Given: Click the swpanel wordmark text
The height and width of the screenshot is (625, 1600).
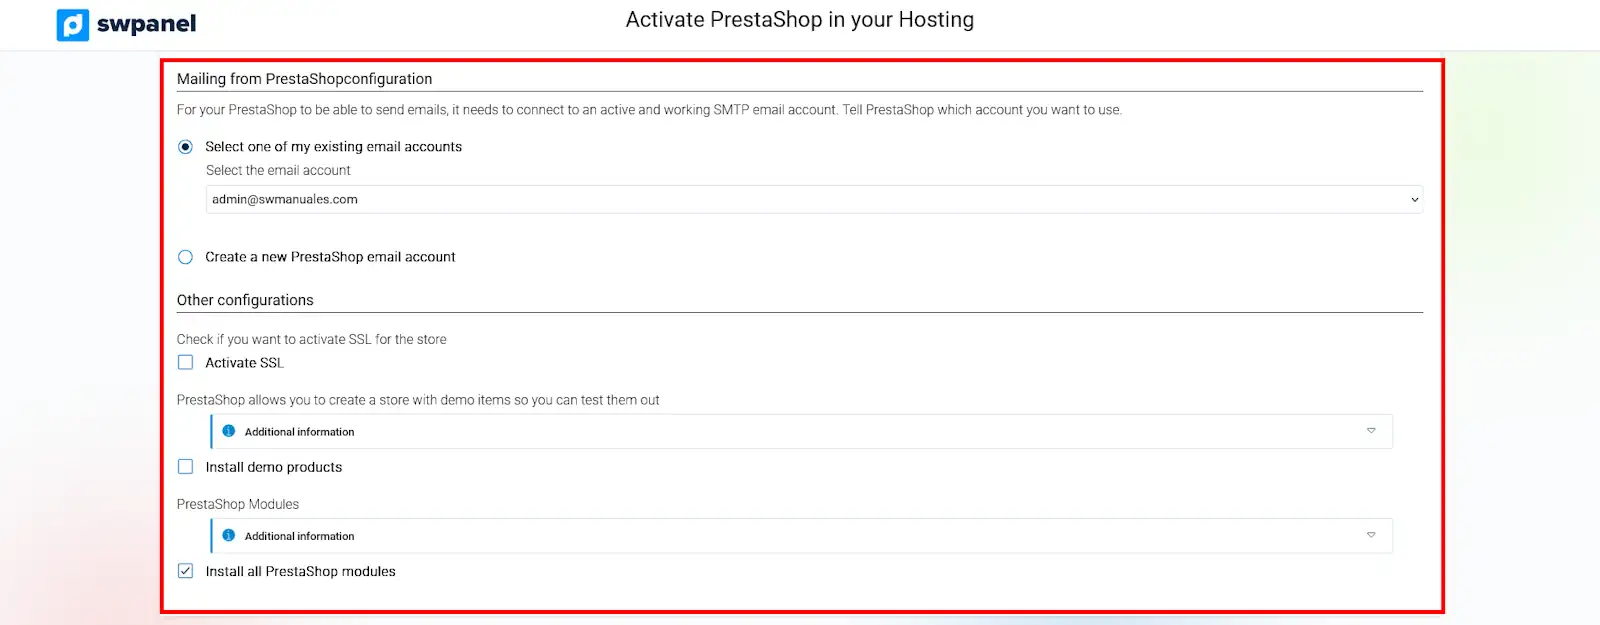Looking at the screenshot, I should click(146, 24).
